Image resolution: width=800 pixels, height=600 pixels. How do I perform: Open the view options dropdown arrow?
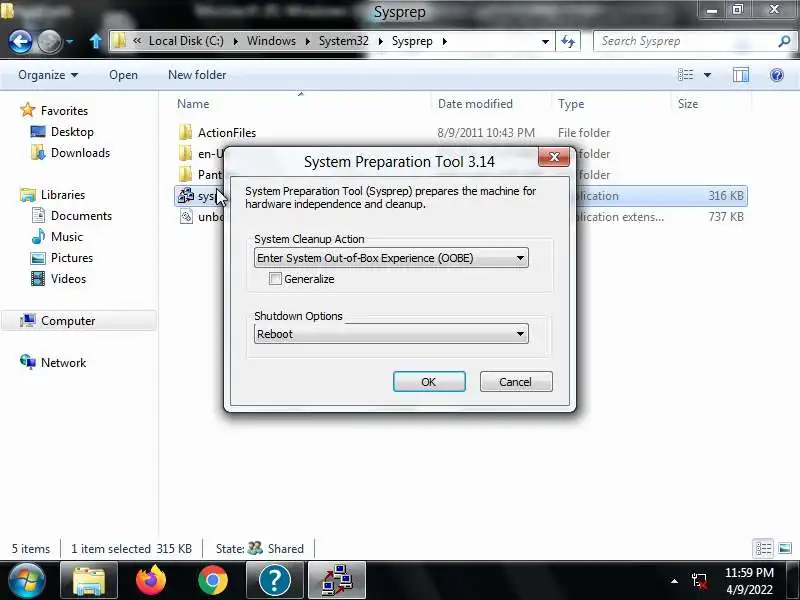pos(707,75)
